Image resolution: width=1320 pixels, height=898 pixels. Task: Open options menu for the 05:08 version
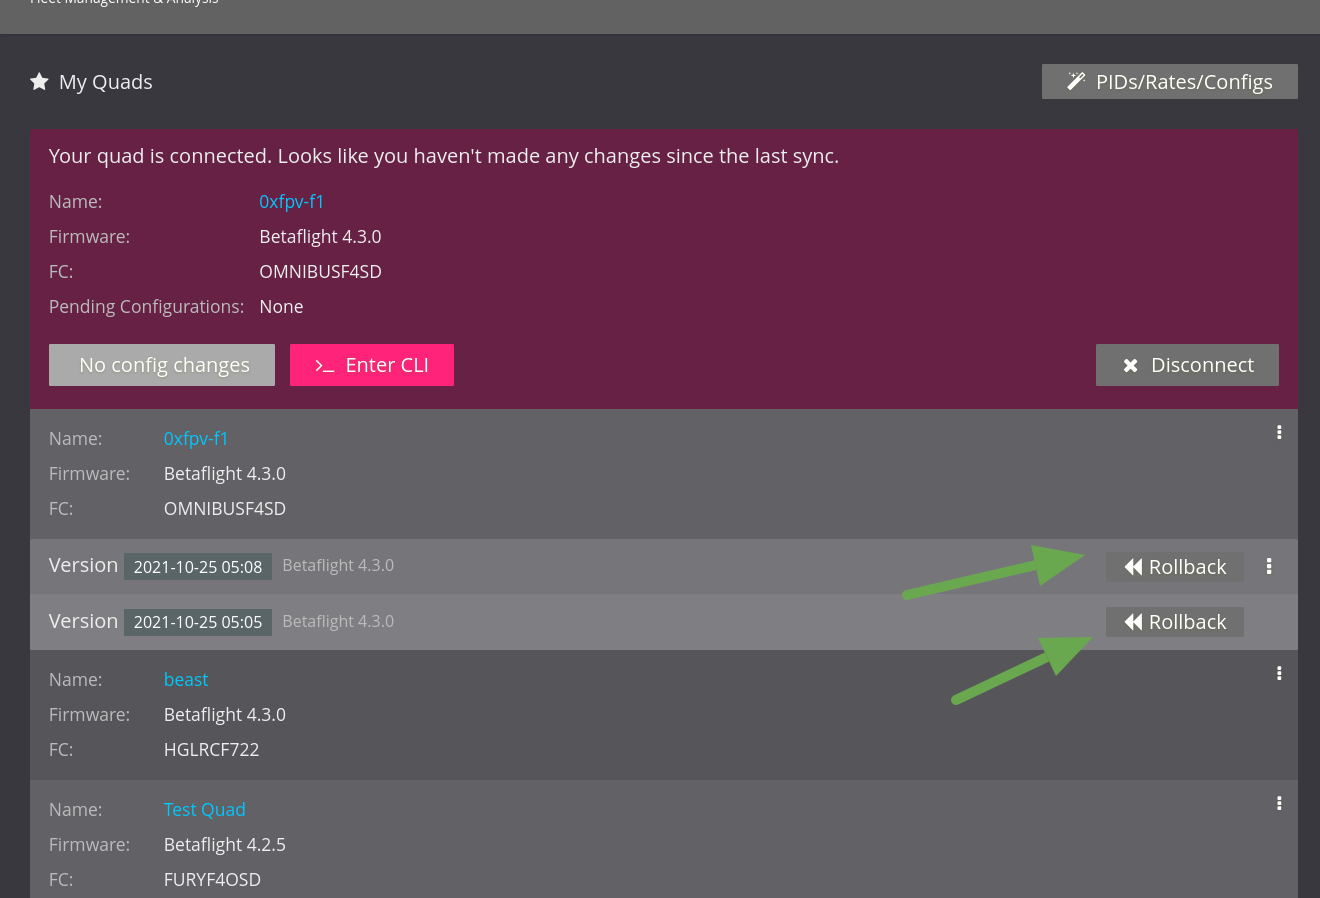[1269, 567]
